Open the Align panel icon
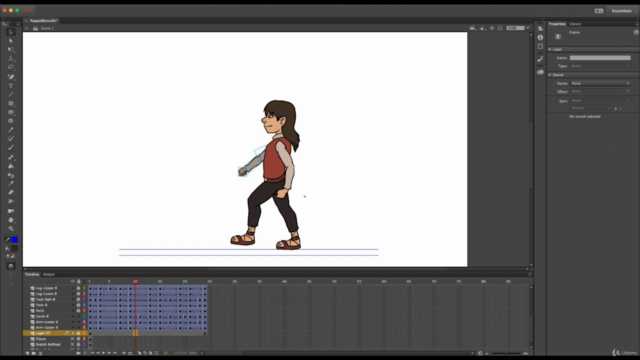Screen dimensions: 640x360 tap(540, 29)
